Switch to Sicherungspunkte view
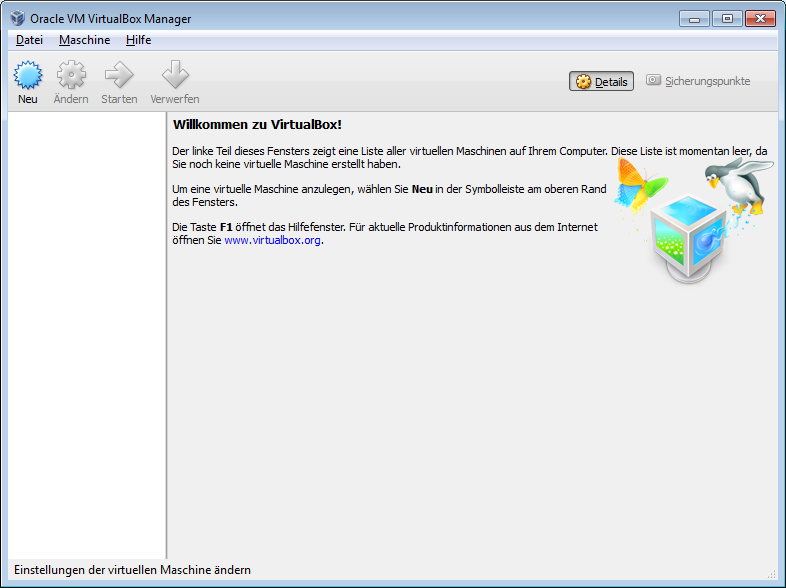Viewport: 786px width, 588px height. click(698, 81)
